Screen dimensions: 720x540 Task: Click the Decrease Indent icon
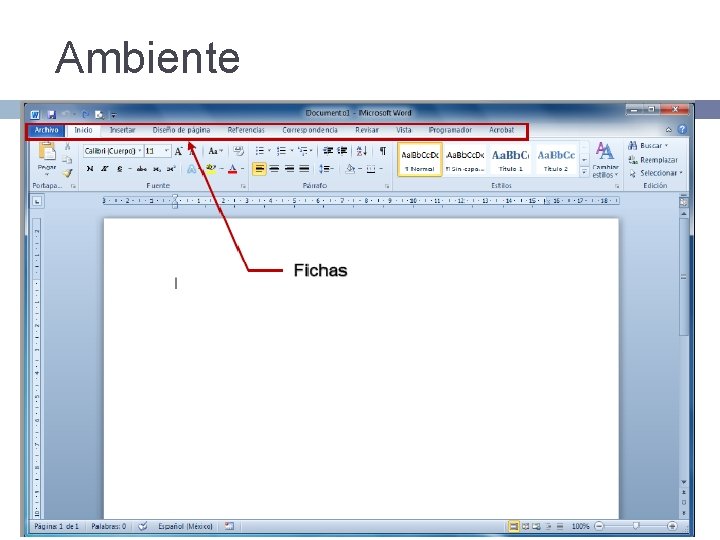pyautogui.click(x=327, y=151)
